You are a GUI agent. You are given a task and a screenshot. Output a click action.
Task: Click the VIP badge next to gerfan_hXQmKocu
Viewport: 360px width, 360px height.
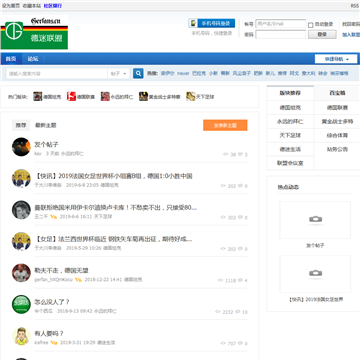(x=78, y=280)
